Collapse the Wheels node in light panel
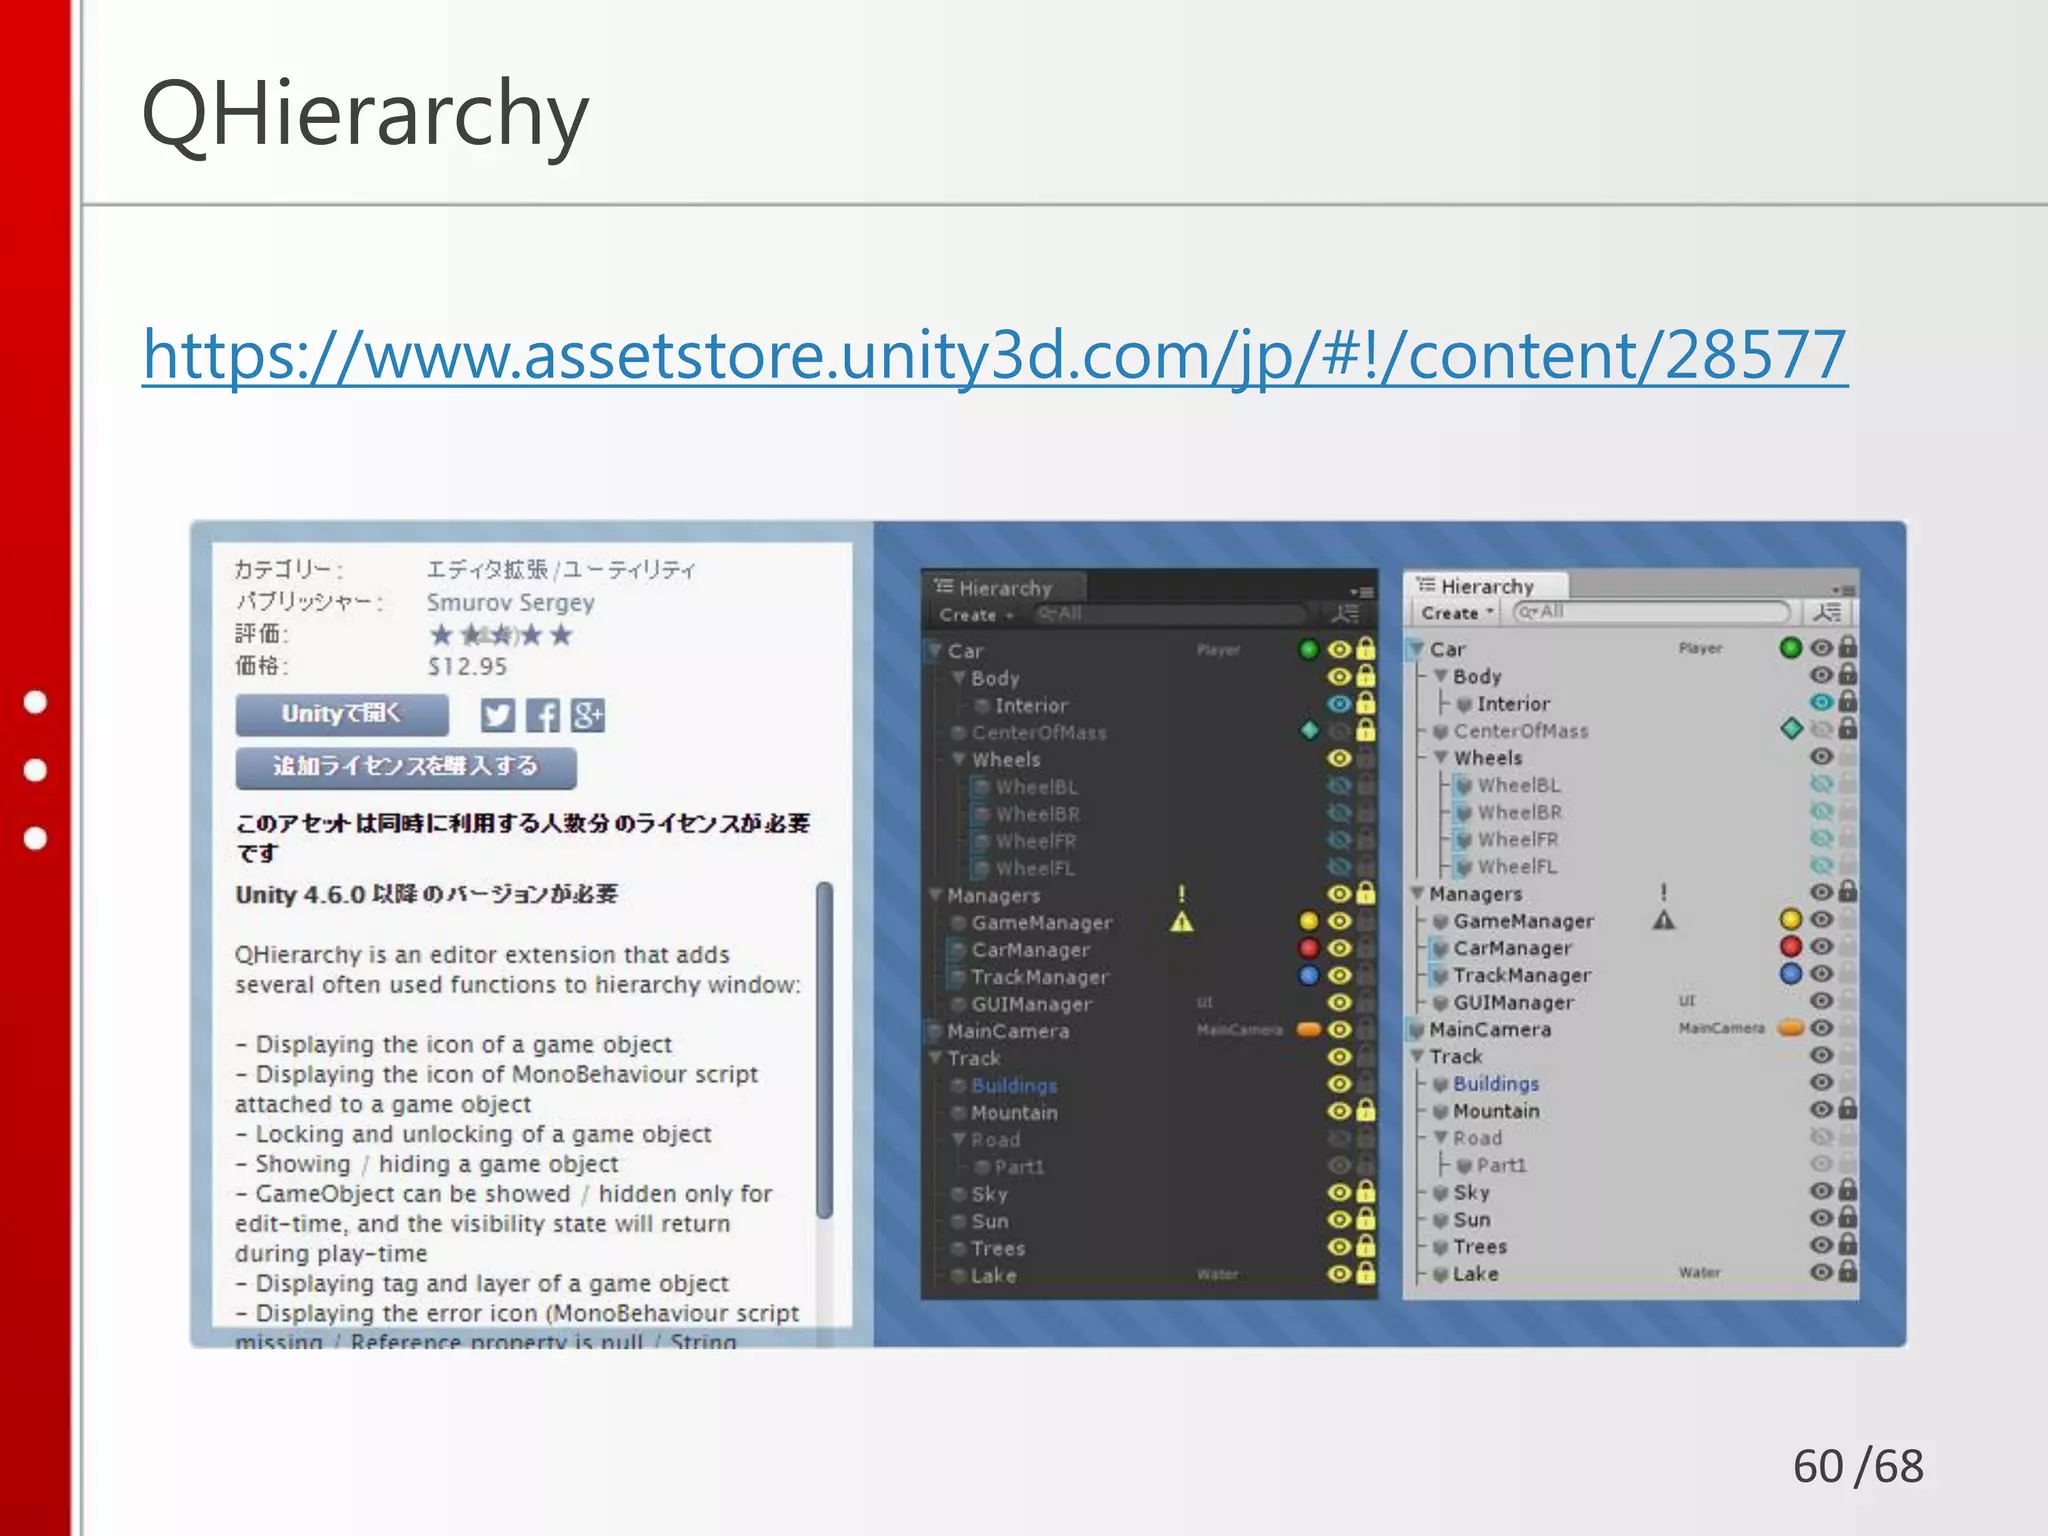 pyautogui.click(x=1440, y=757)
